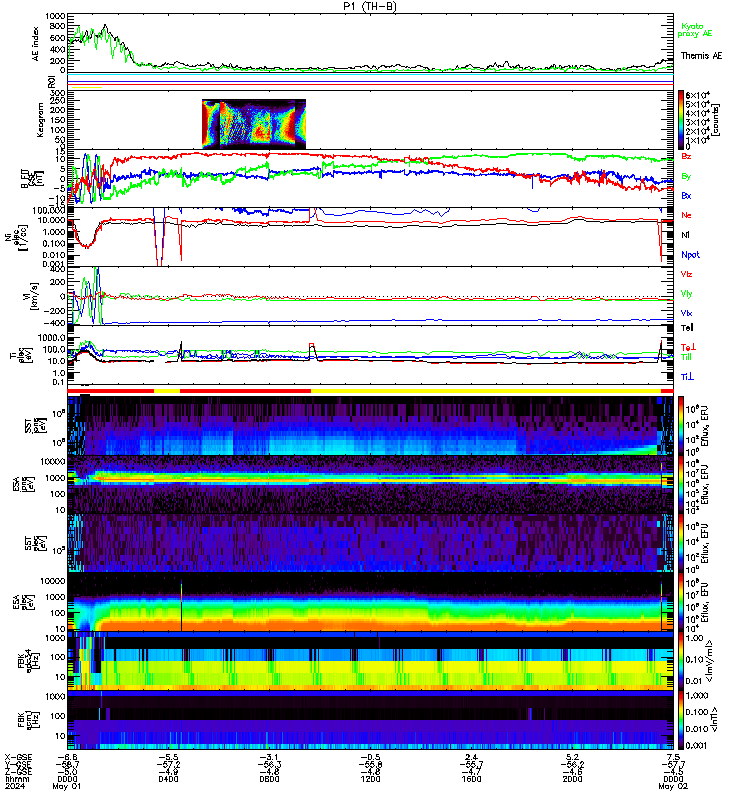Select the green Ti parallel legend label
Screen dimensions: 750x800
(x=686, y=357)
